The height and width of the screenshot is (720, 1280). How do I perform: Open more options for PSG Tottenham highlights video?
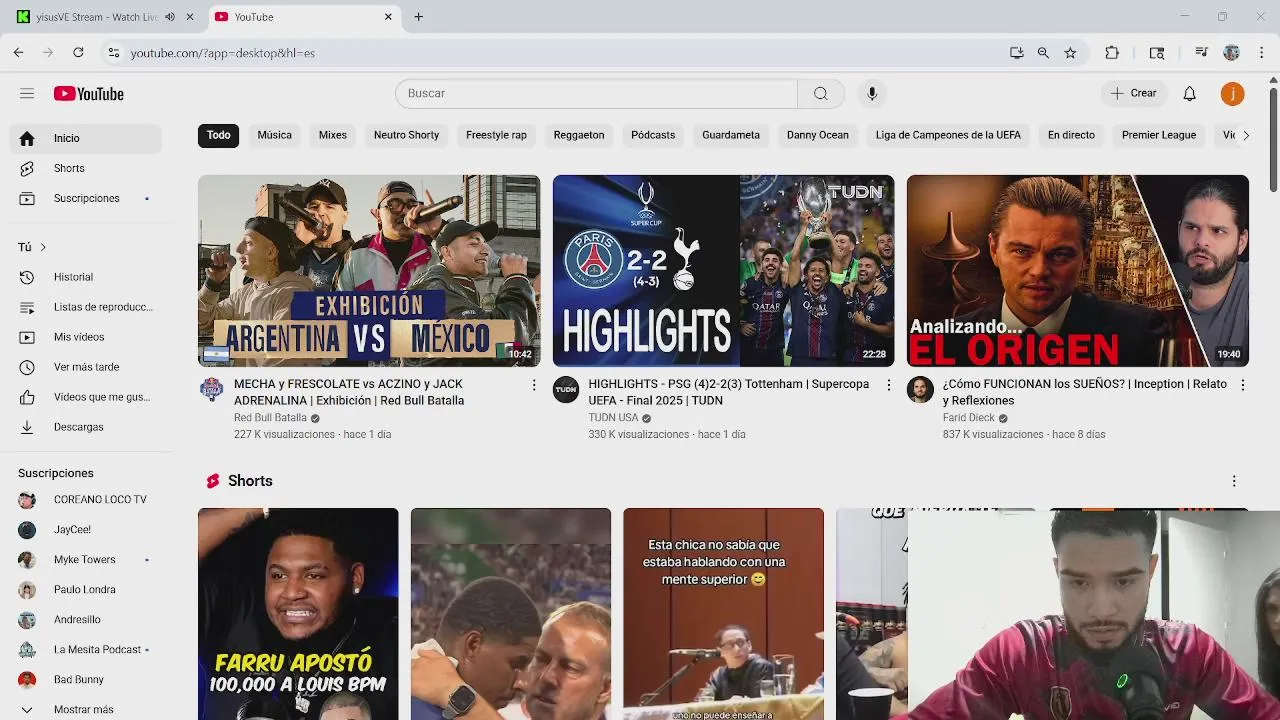(x=888, y=385)
